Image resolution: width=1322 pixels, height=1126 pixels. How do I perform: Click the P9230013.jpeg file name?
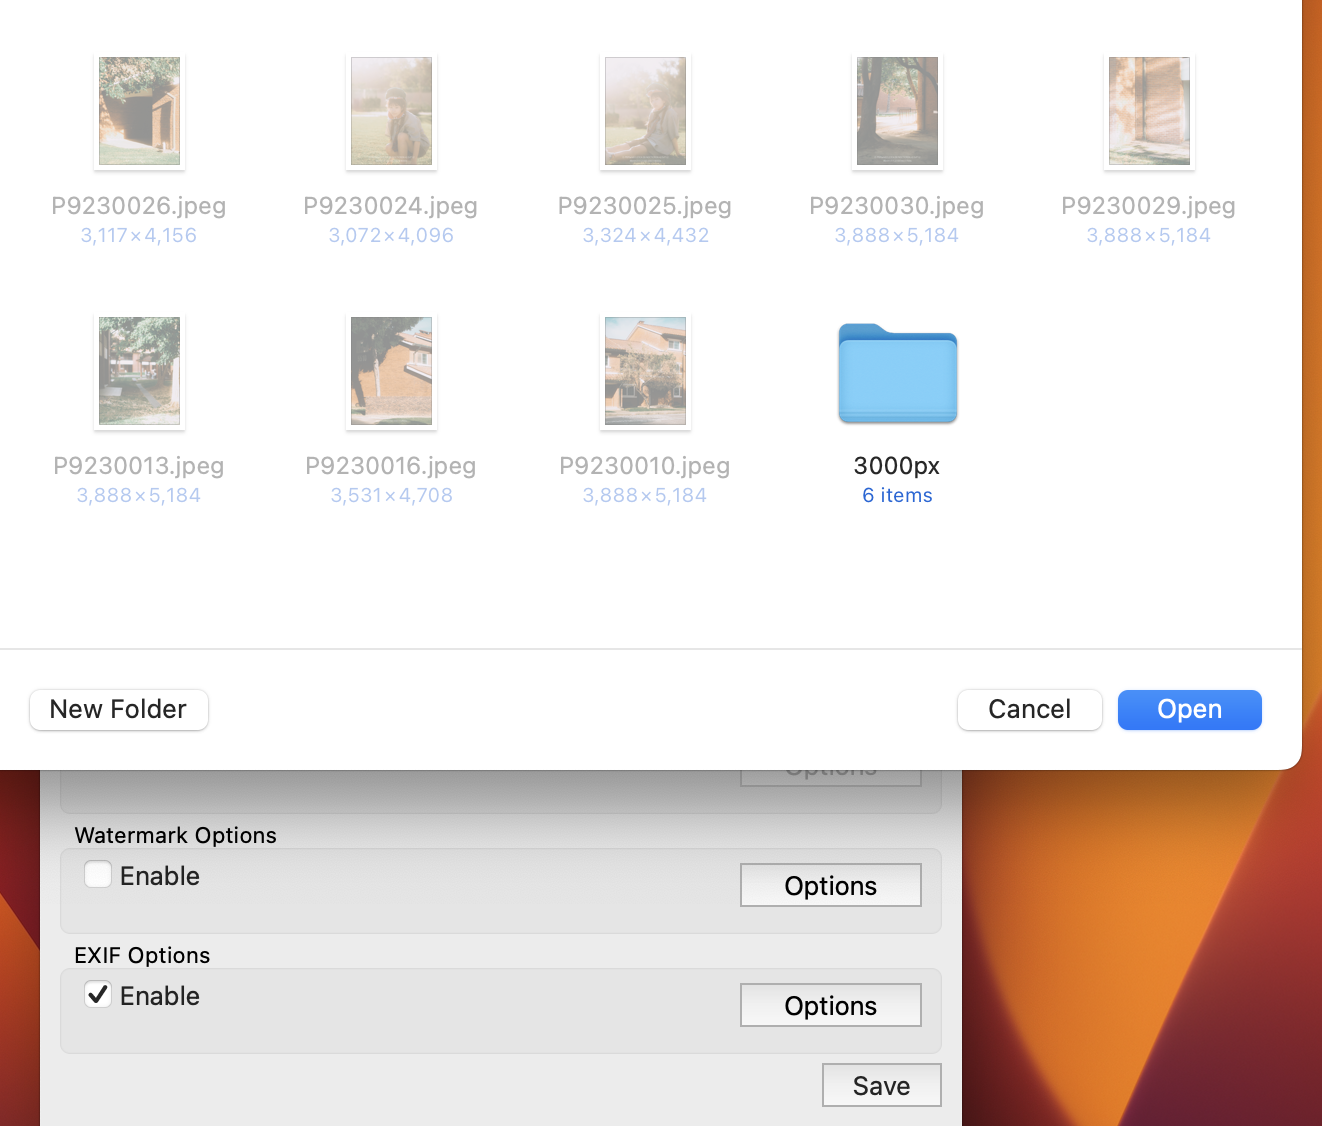coord(139,466)
